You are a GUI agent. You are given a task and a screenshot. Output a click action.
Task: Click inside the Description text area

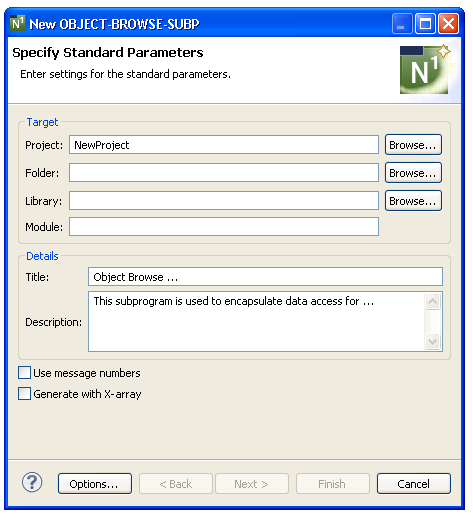click(257, 322)
